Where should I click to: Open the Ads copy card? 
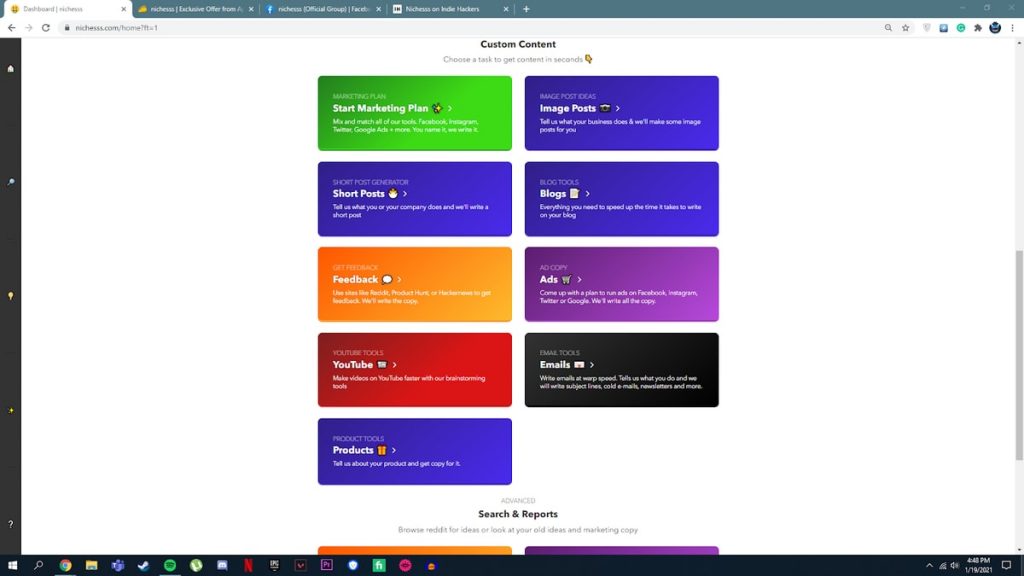tap(622, 284)
